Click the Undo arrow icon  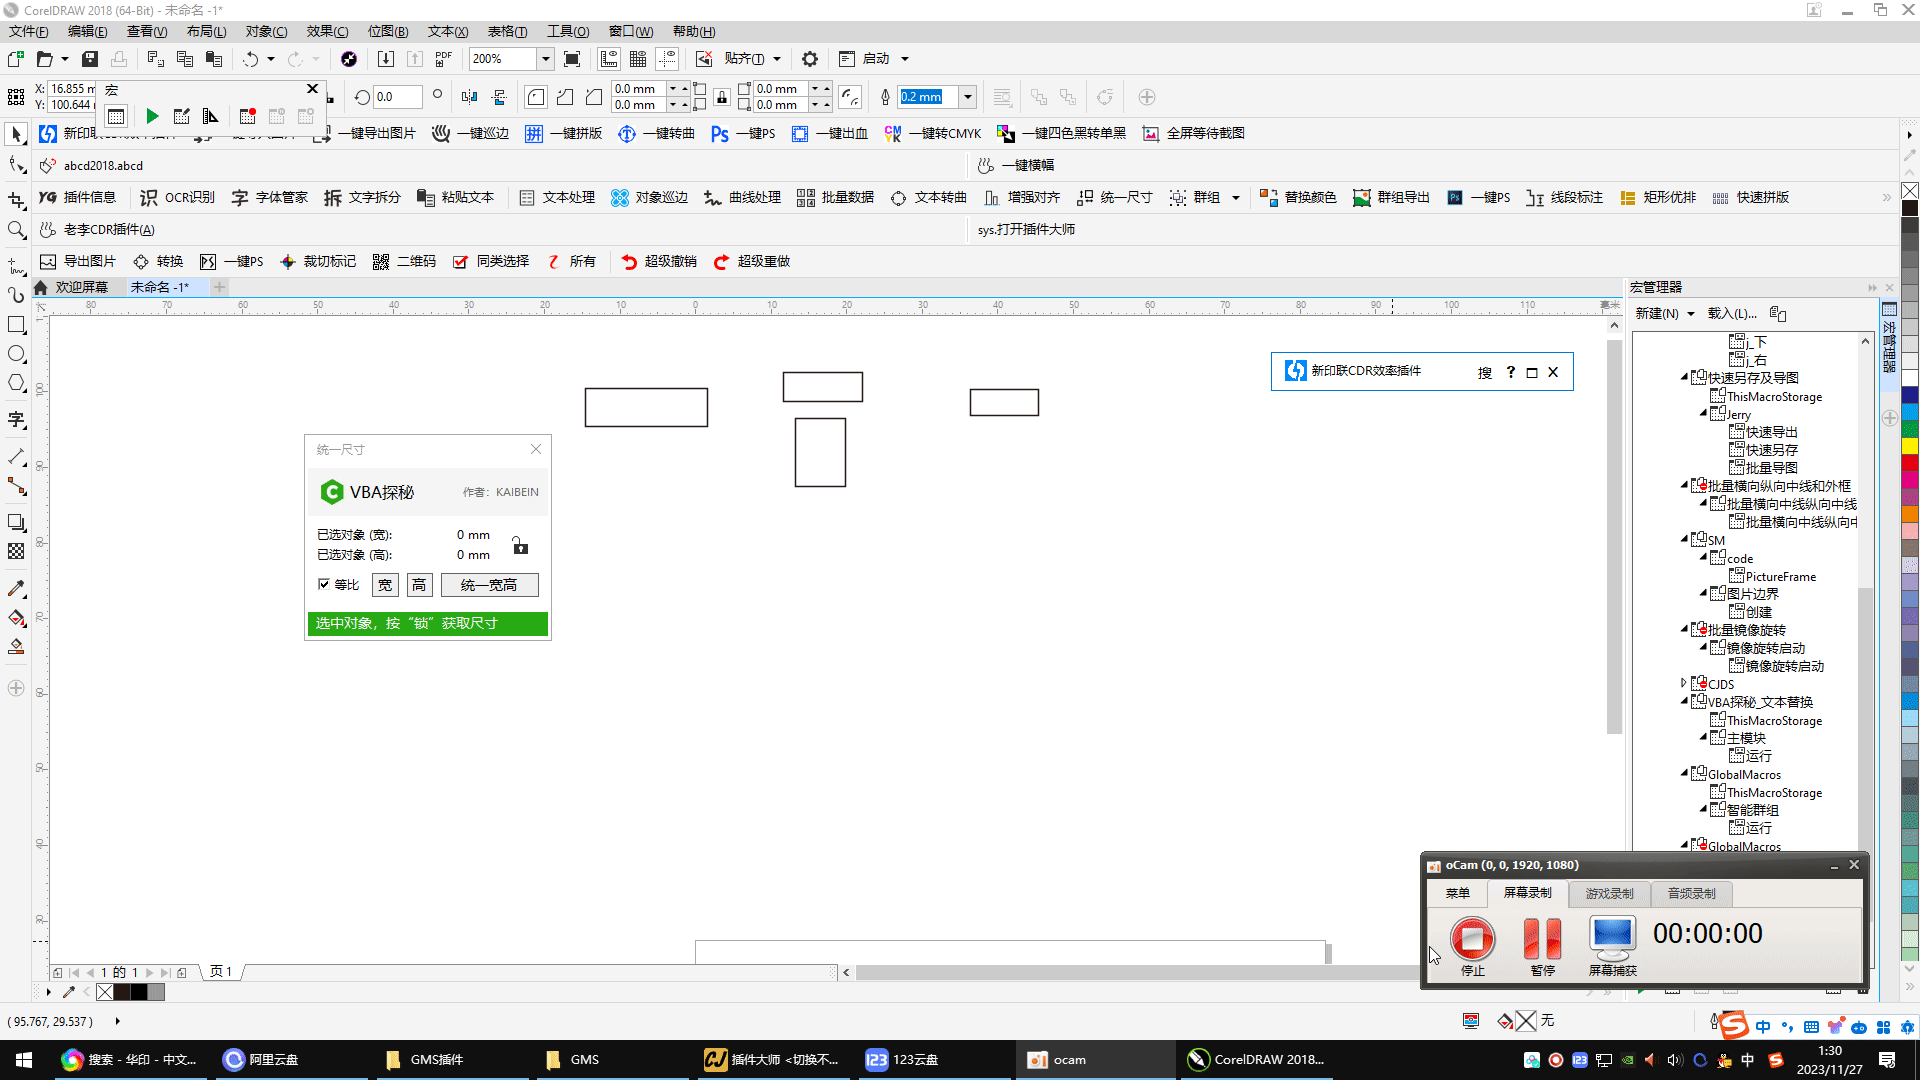pos(250,59)
